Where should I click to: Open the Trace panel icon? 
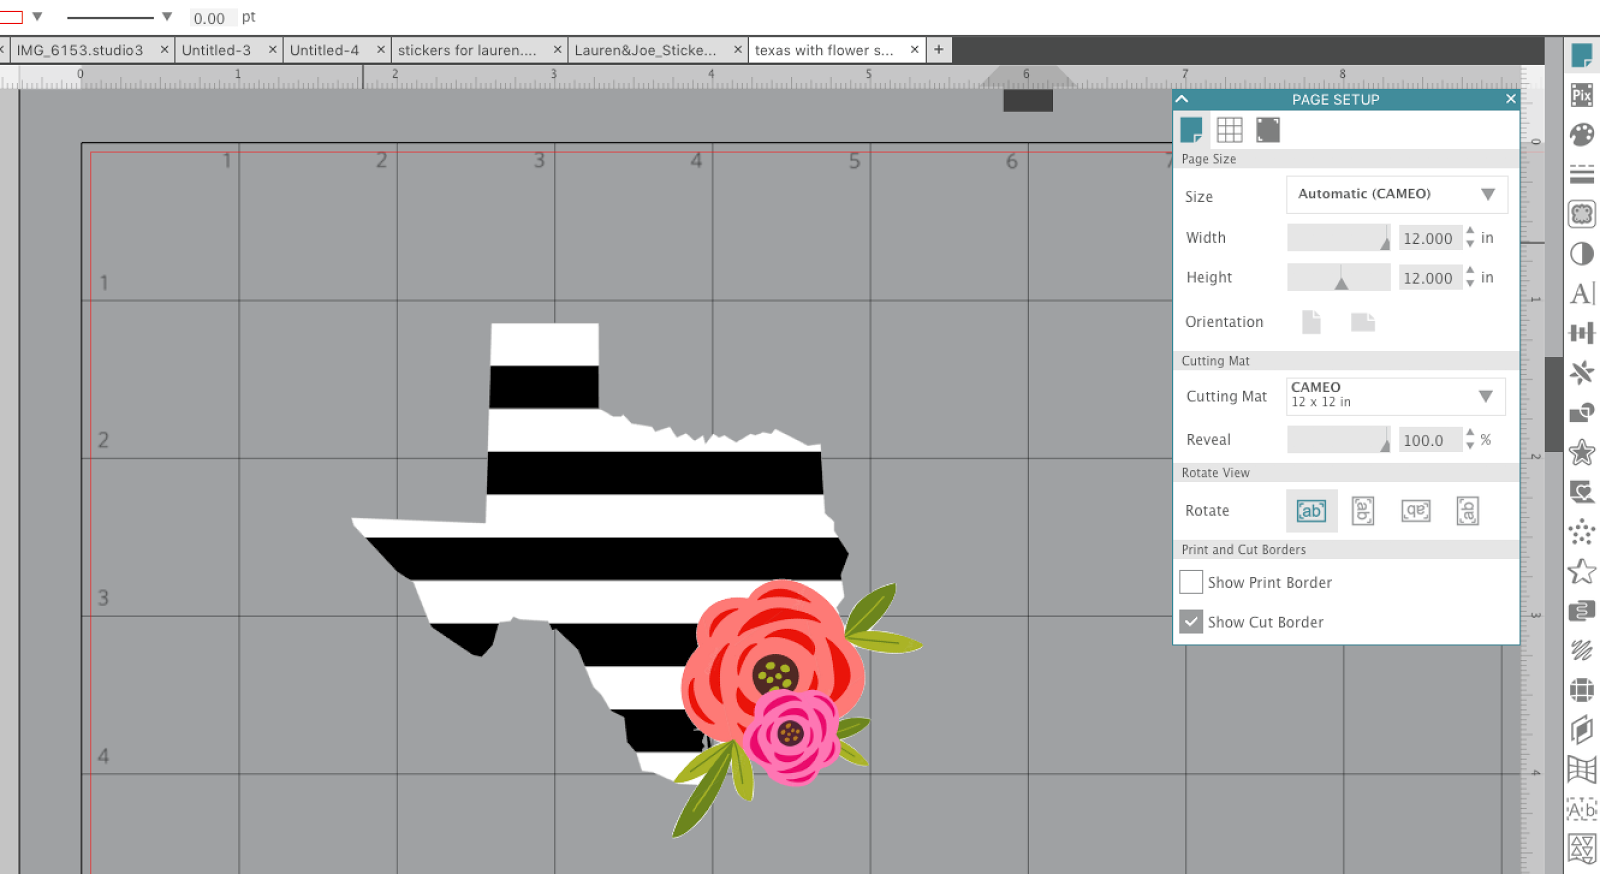1581,214
